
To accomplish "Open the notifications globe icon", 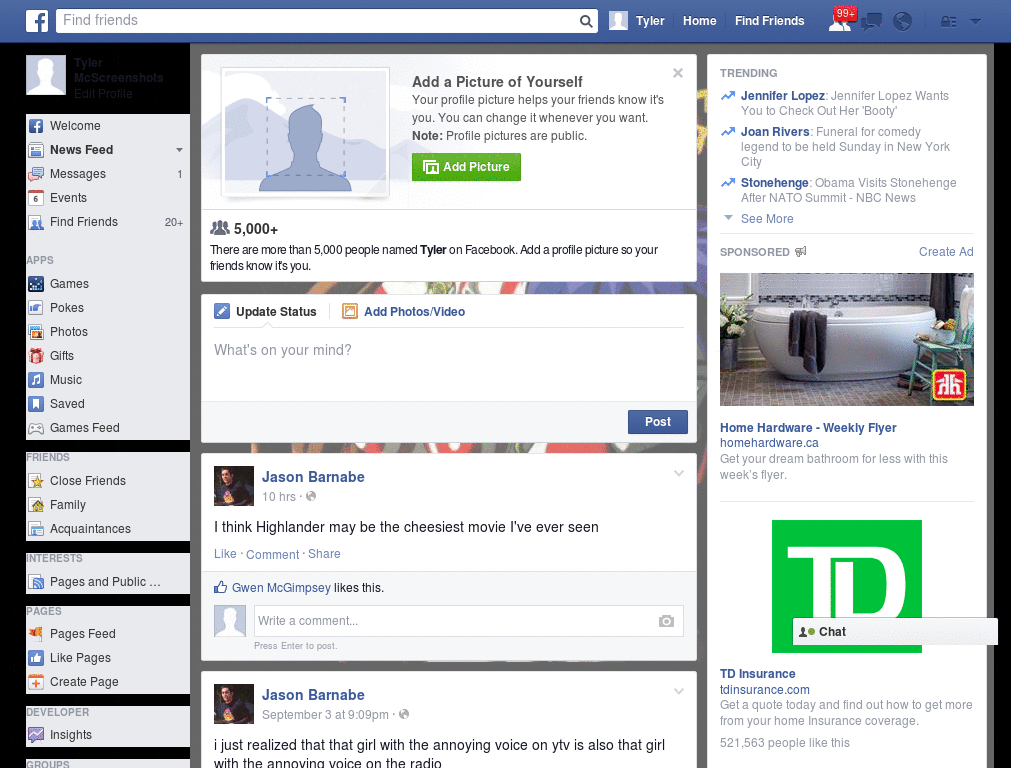I will pos(902,22).
